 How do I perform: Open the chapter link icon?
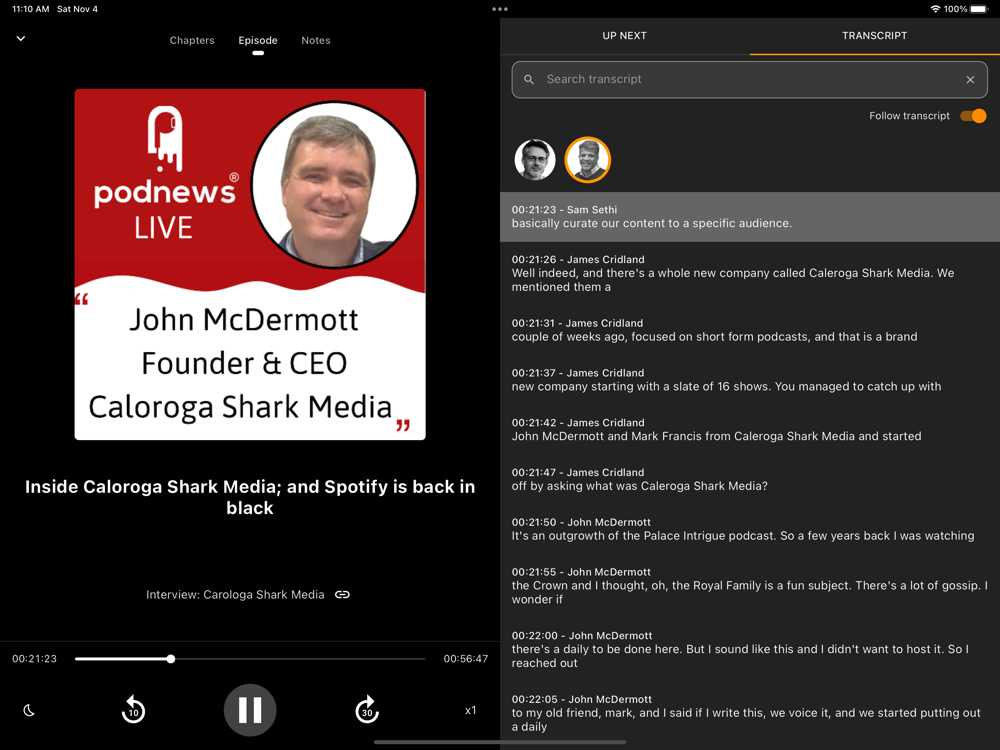(342, 594)
